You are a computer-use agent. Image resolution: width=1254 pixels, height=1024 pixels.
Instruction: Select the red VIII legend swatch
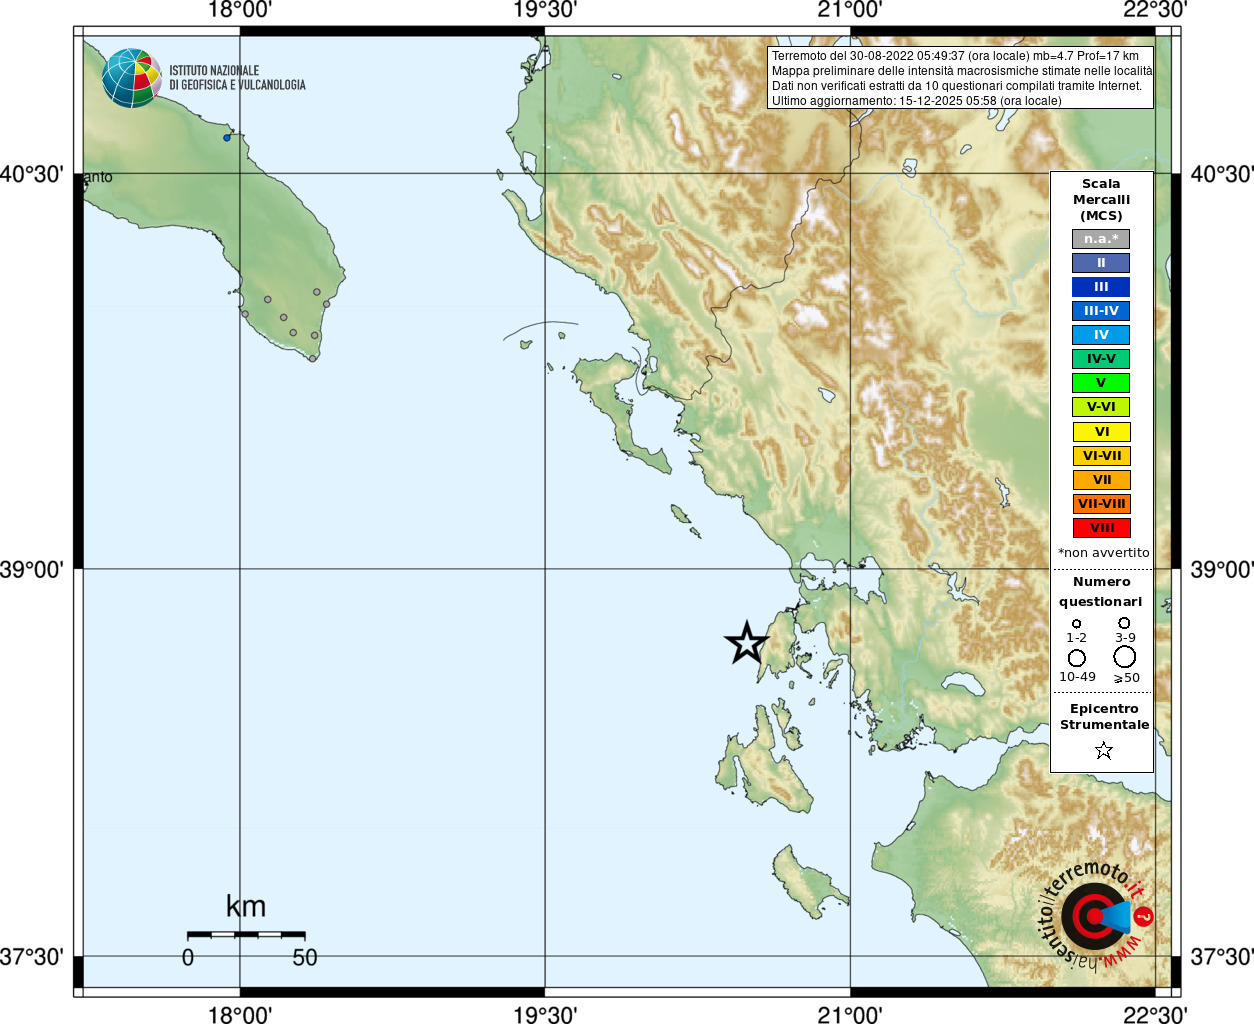click(1101, 528)
